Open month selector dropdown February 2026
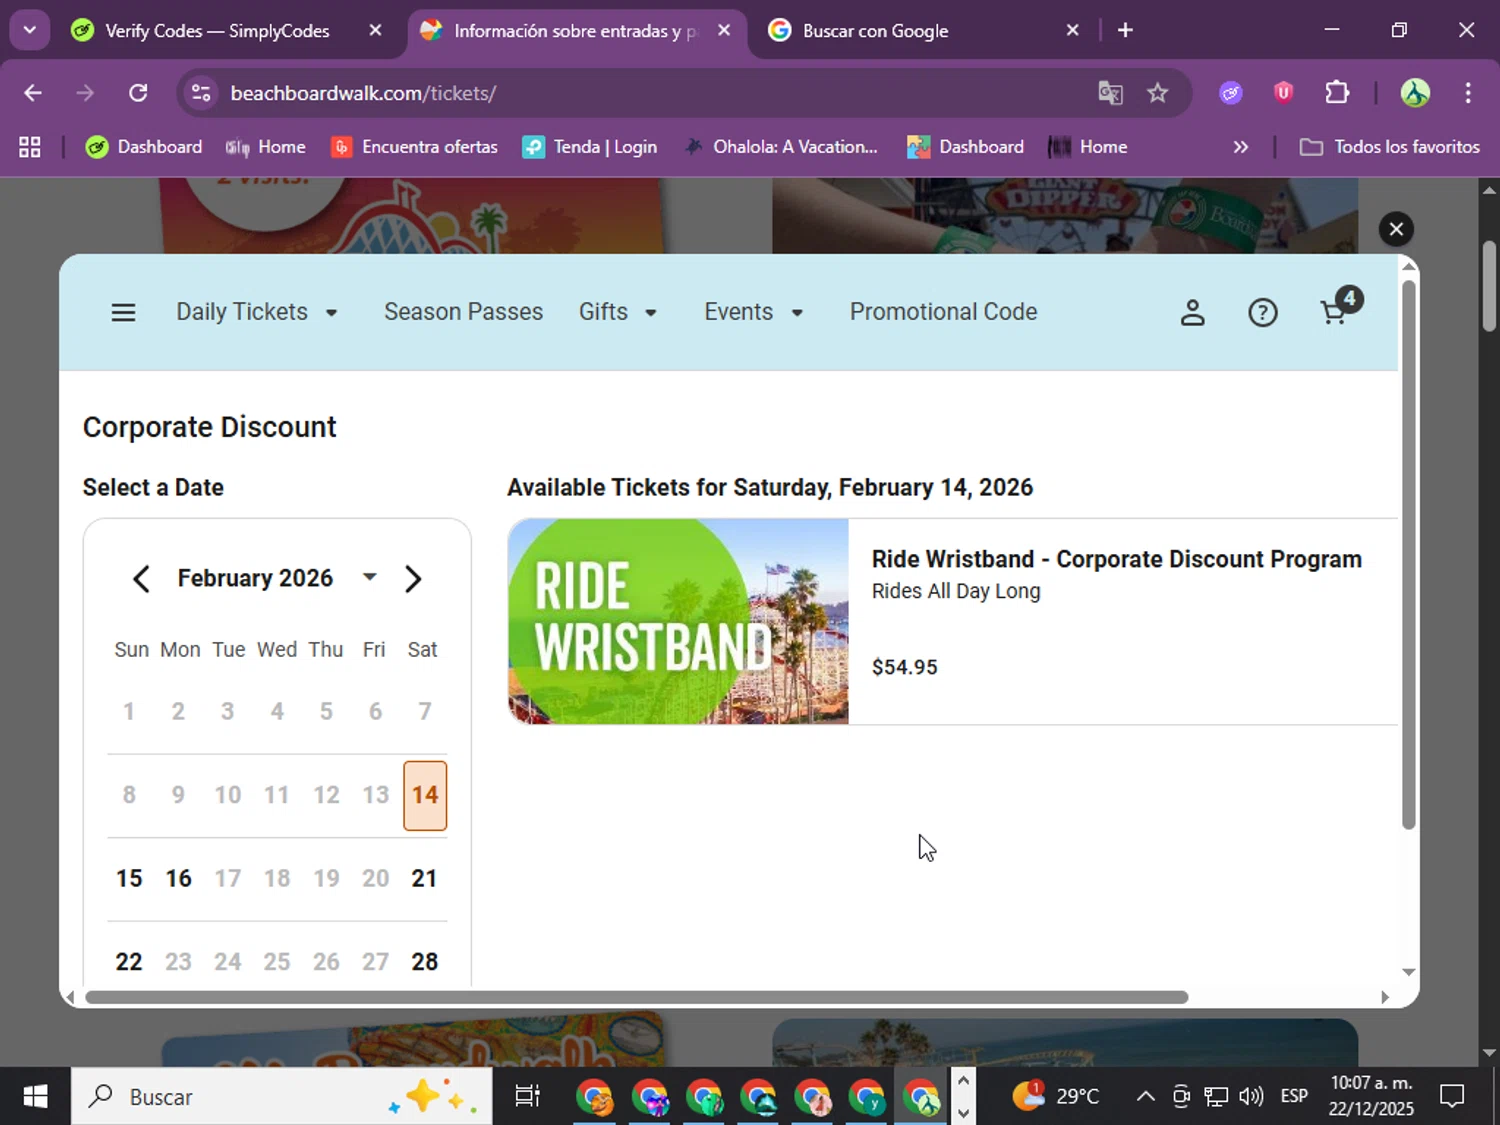Viewport: 1500px width, 1125px height. 277,578
